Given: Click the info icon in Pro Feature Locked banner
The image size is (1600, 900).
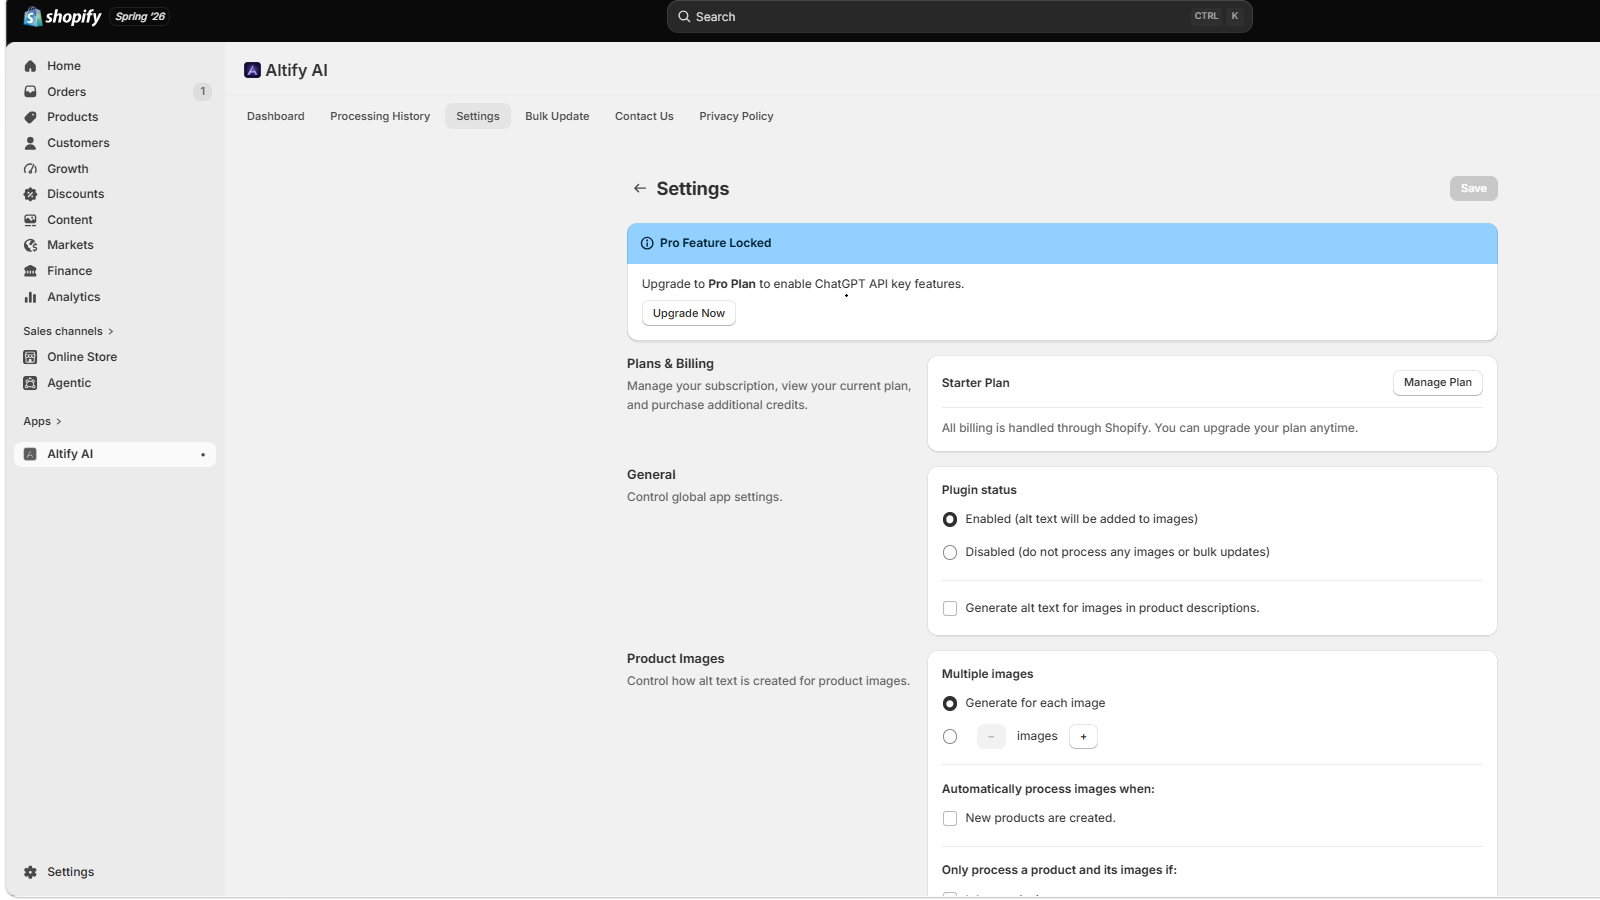Looking at the screenshot, I should coord(647,243).
